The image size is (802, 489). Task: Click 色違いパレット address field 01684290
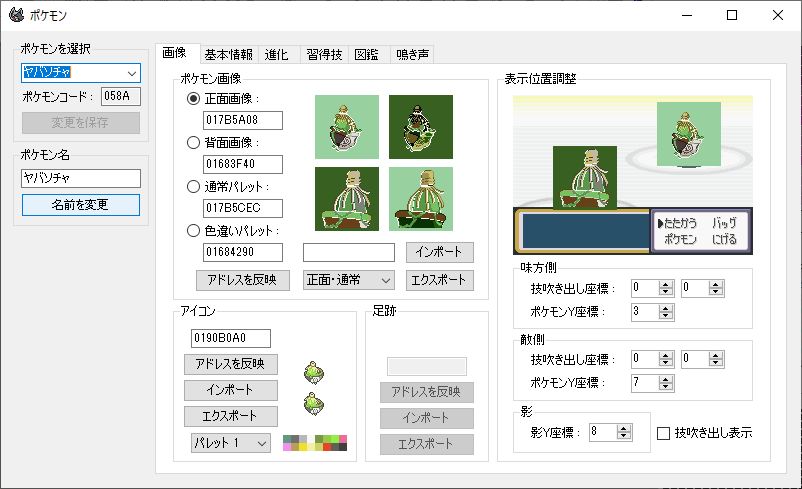[243, 253]
